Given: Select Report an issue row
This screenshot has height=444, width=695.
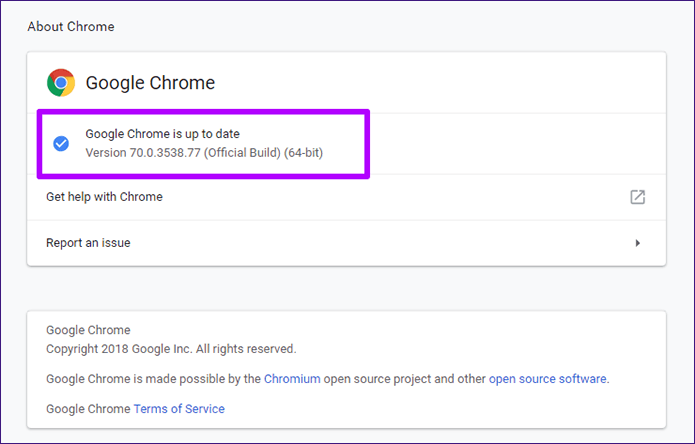Looking at the screenshot, I should (346, 243).
